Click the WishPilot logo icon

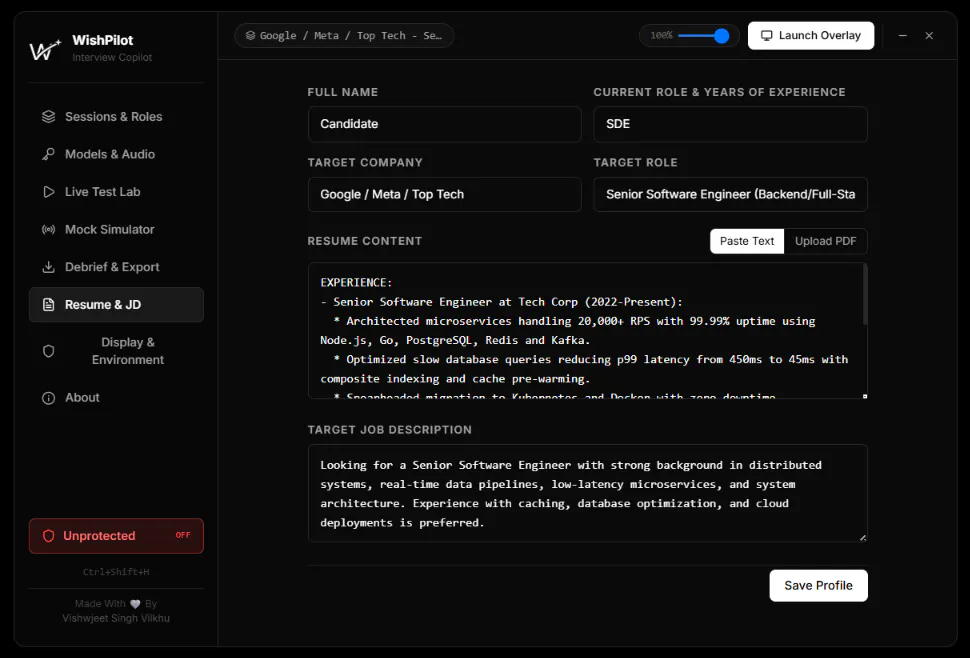pos(45,49)
